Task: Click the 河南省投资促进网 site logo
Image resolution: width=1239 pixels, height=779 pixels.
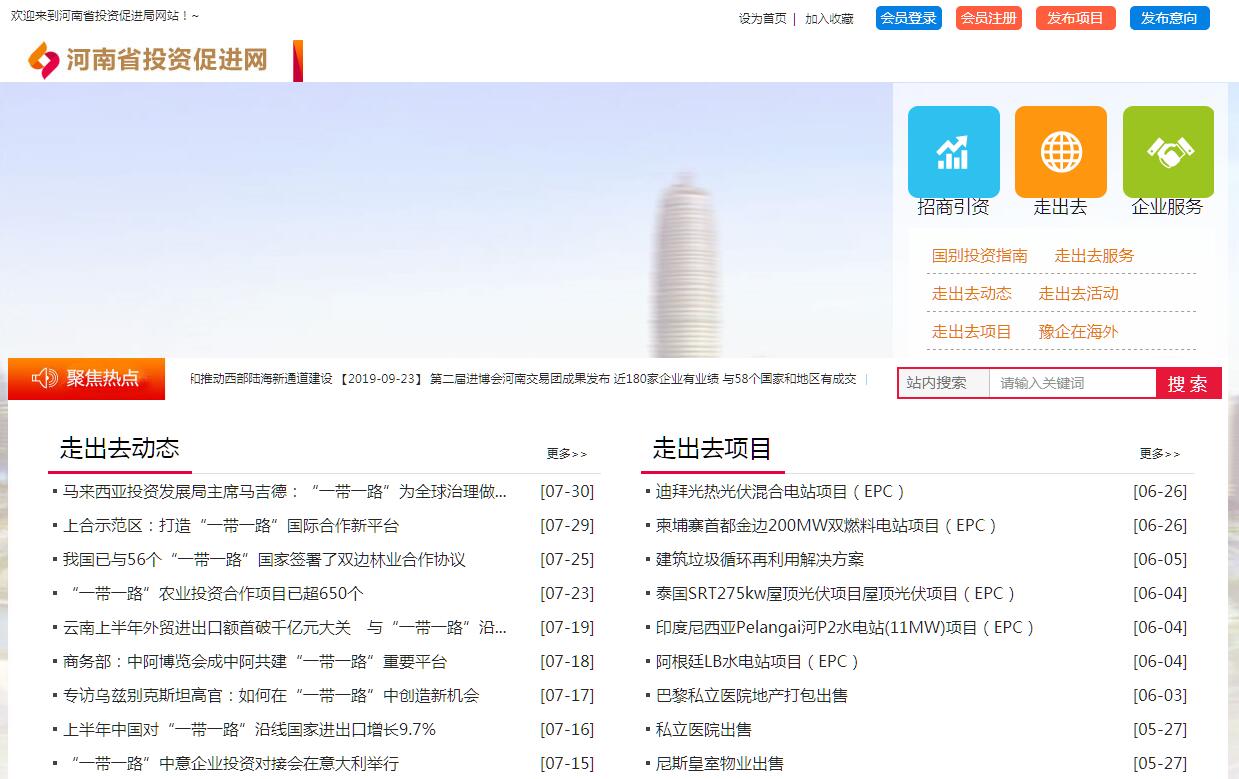Action: pos(150,60)
